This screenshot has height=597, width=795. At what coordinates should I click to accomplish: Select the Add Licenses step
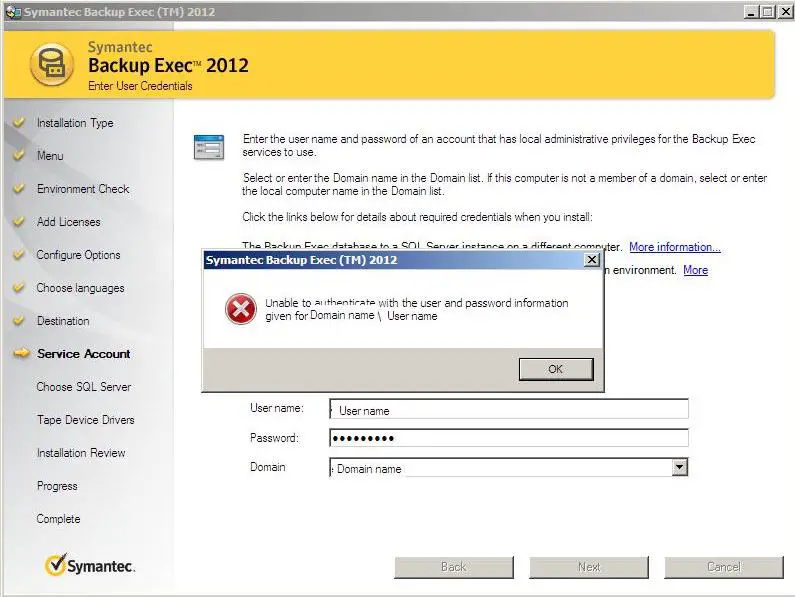coord(68,222)
